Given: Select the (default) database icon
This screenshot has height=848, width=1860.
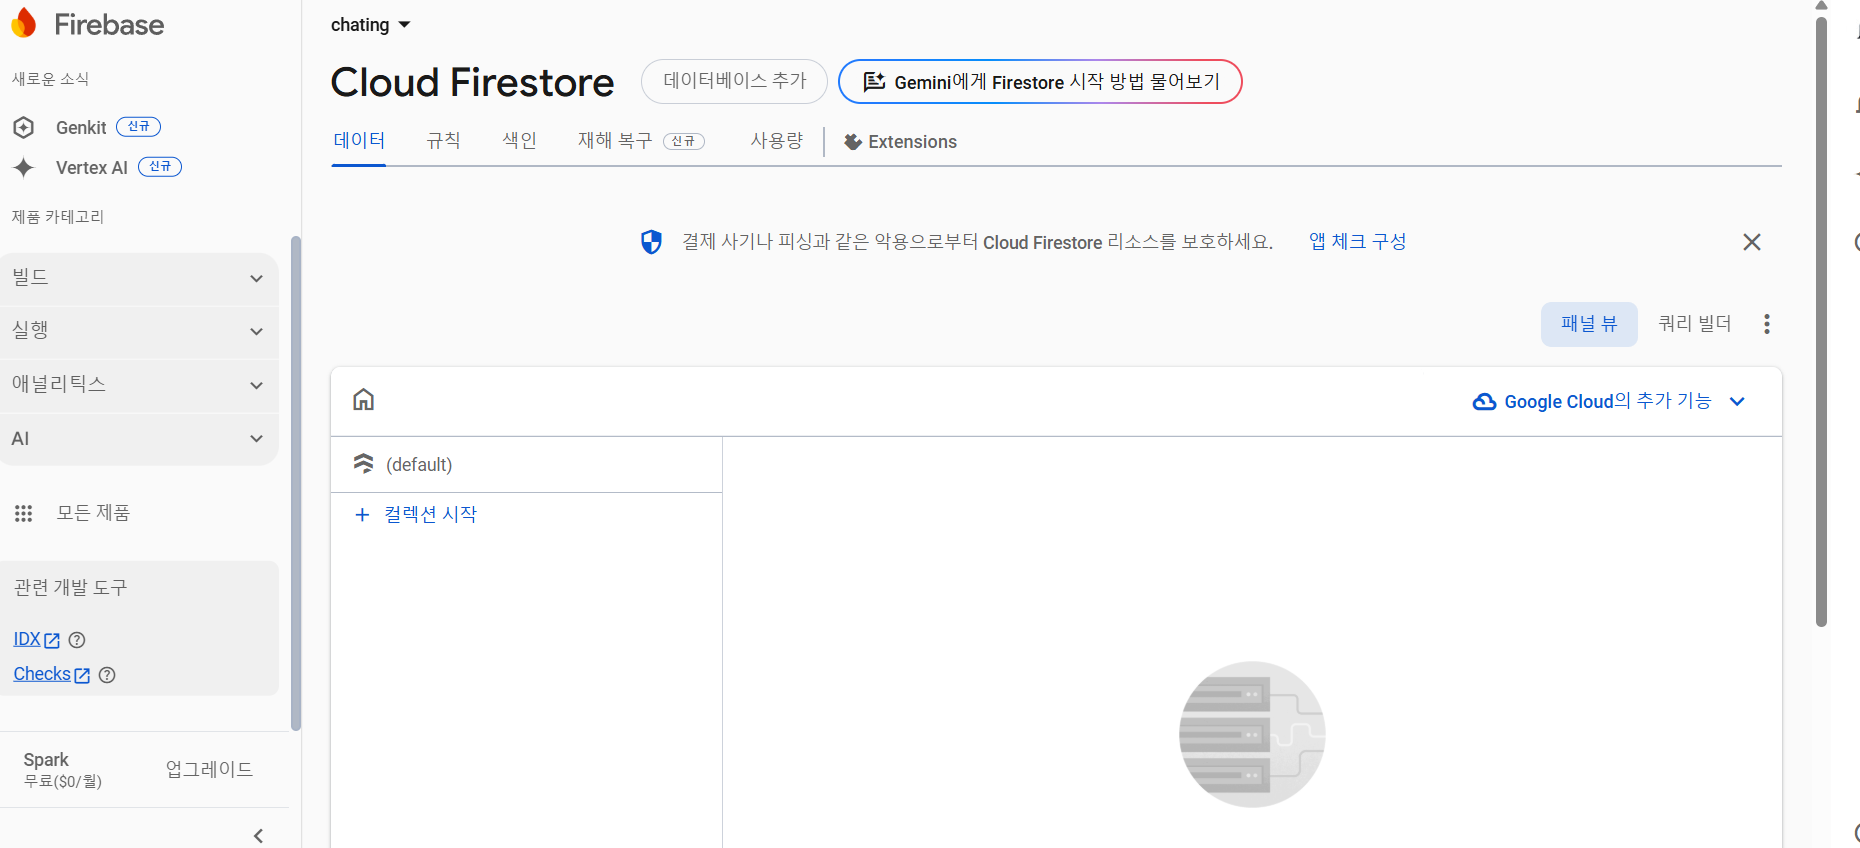Looking at the screenshot, I should [364, 464].
